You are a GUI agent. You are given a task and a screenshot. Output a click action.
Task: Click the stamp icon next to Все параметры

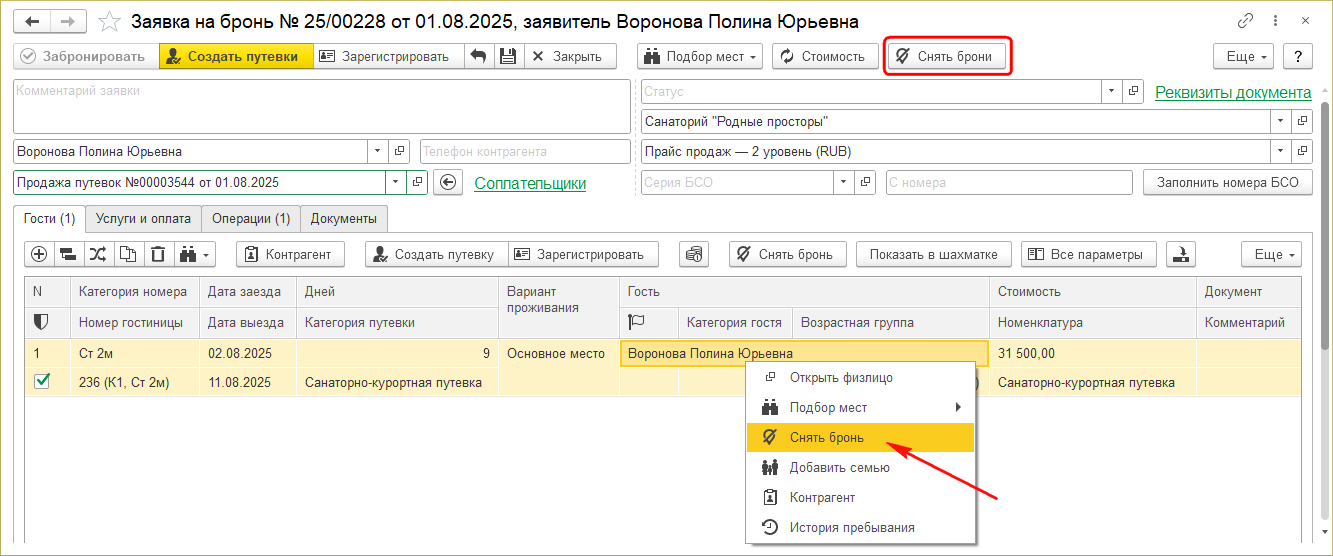(x=1182, y=254)
